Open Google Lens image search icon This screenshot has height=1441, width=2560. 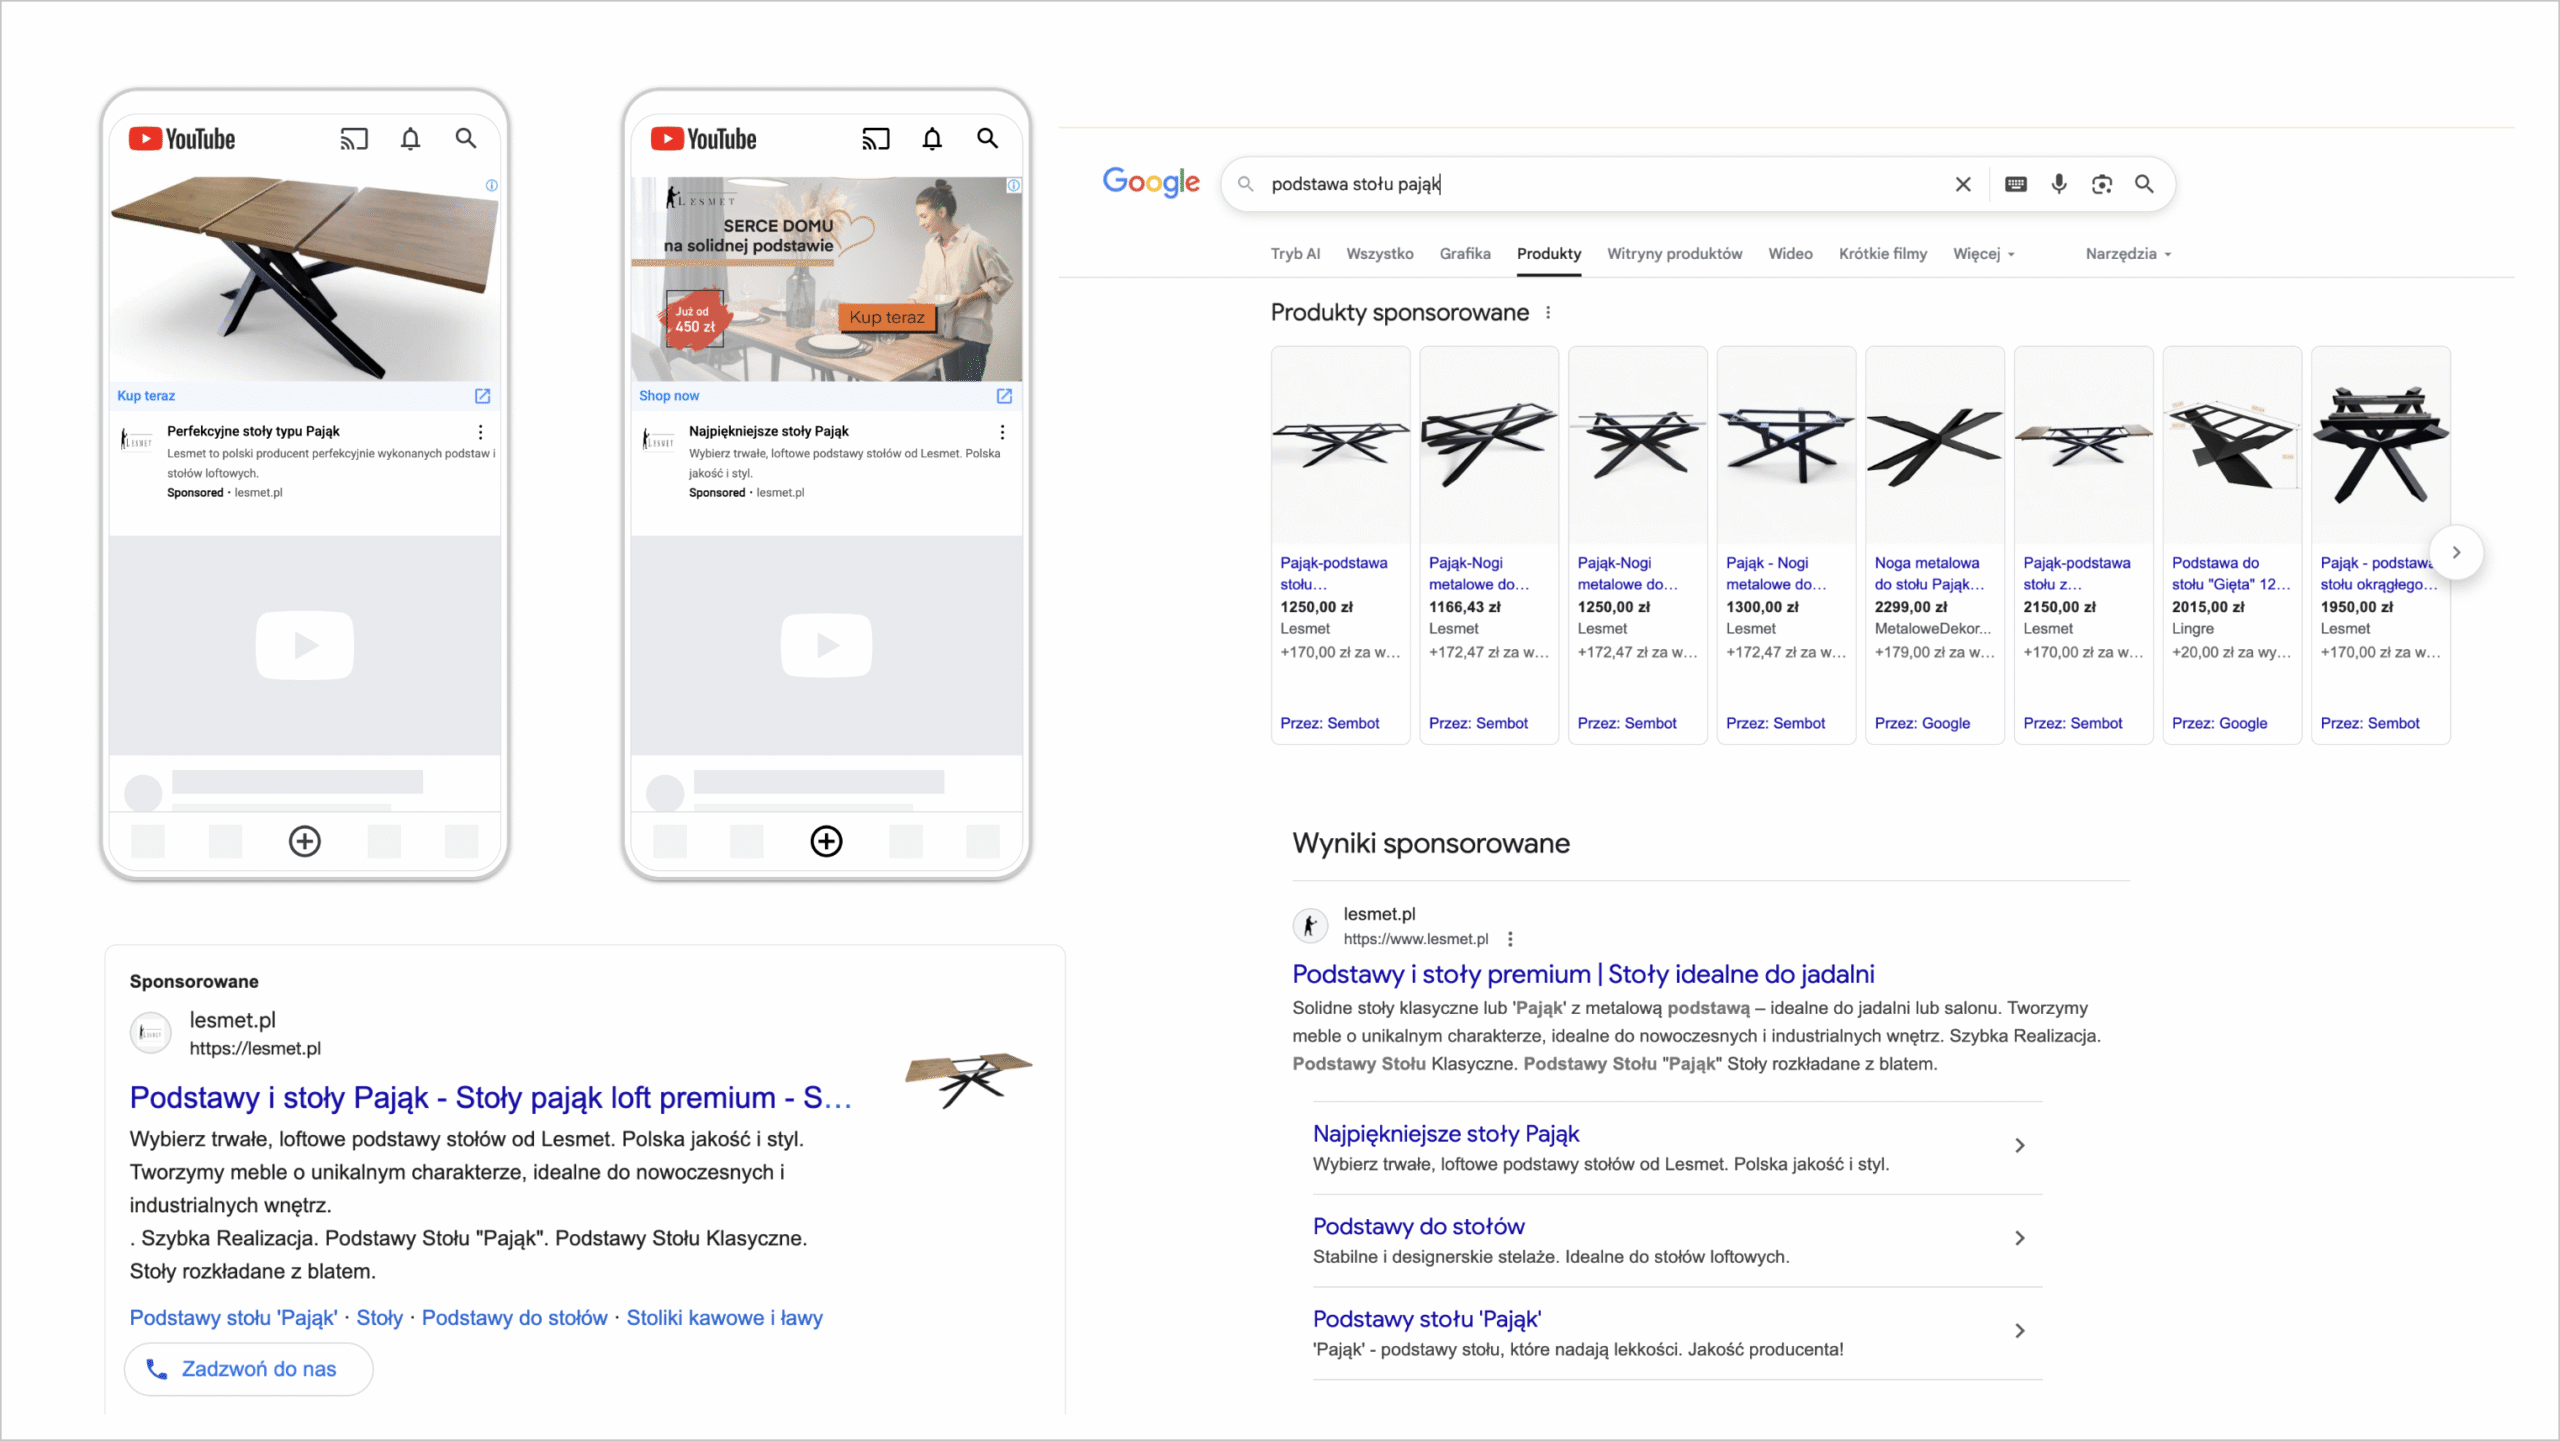point(2101,184)
